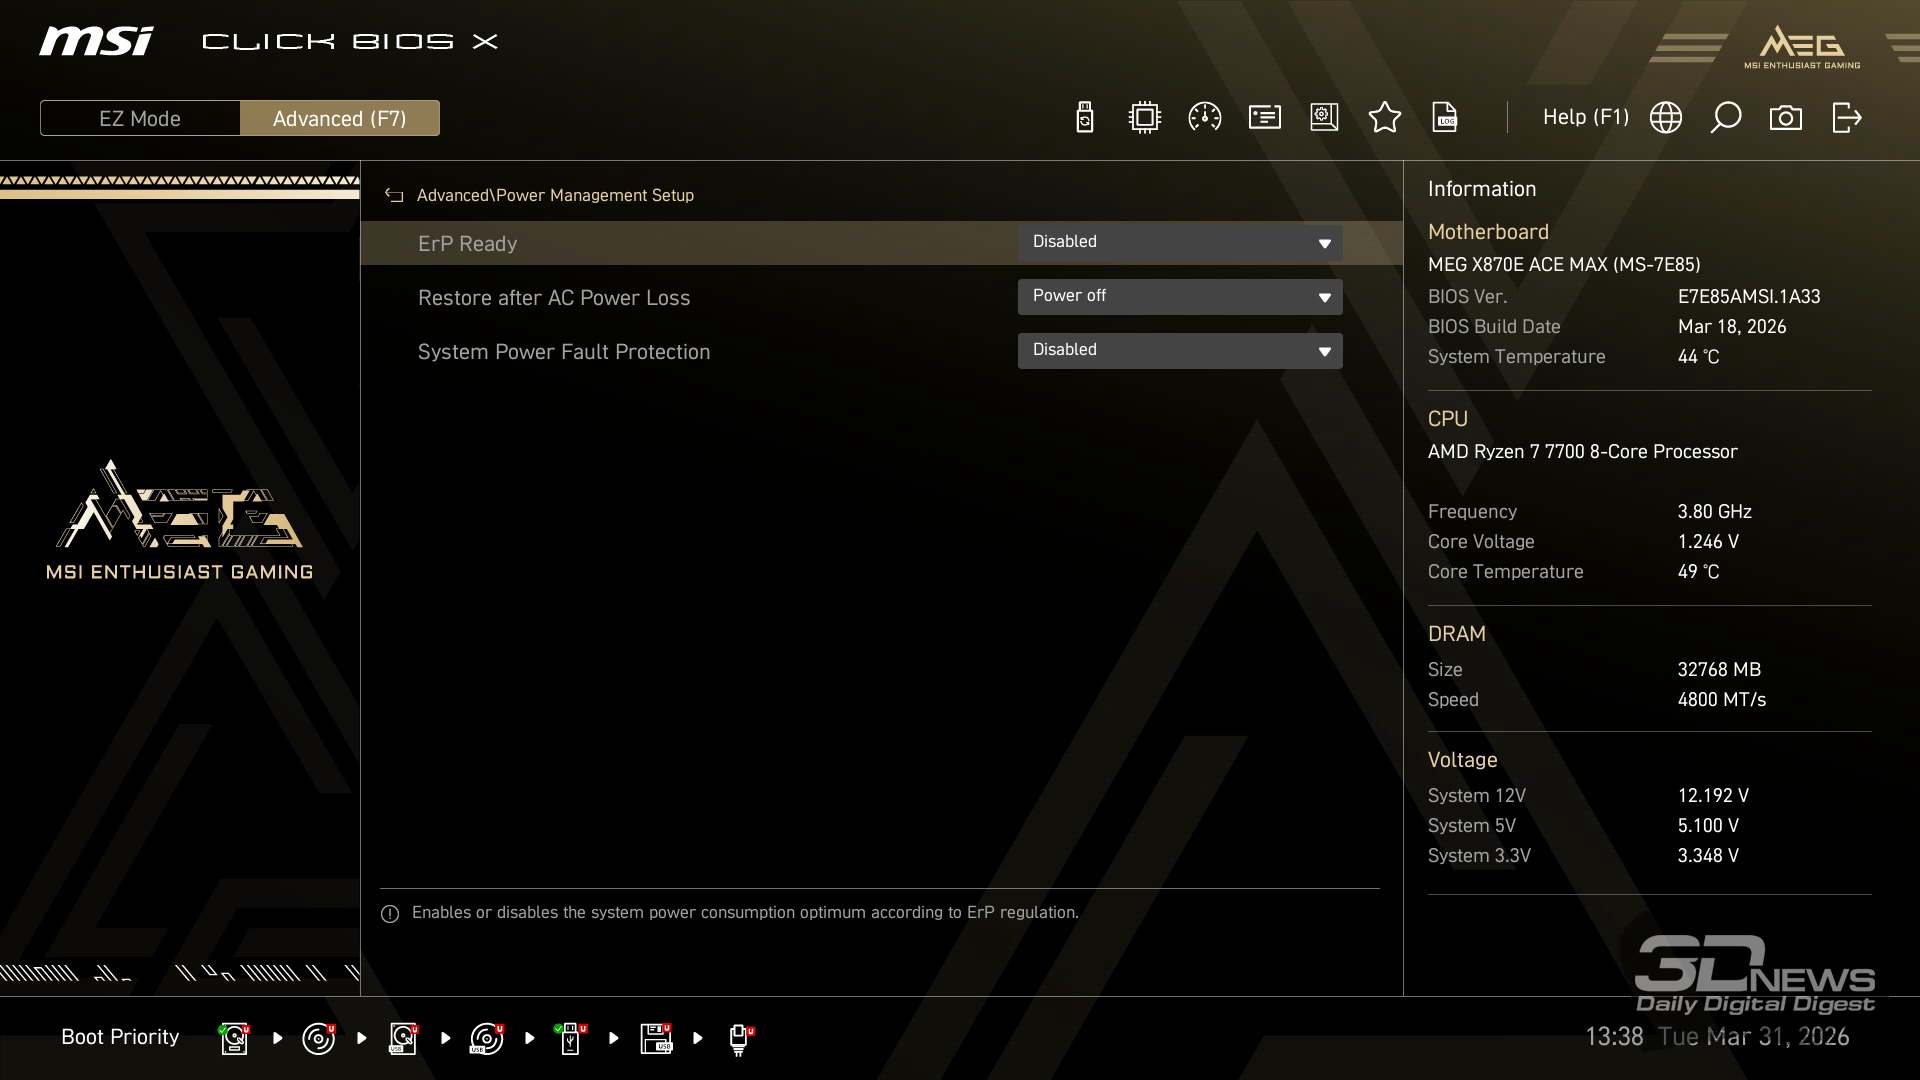Click the Help (F1) button
Viewport: 1920px width, 1080px height.
point(1585,118)
